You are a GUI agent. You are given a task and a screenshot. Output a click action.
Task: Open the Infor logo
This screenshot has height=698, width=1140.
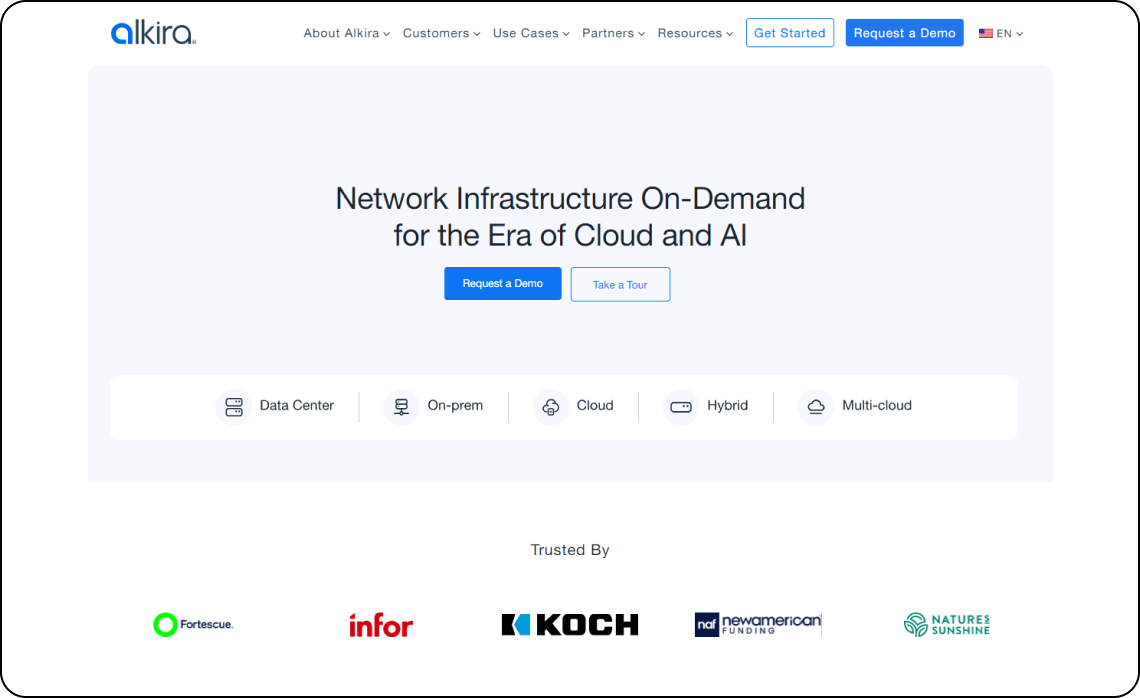pyautogui.click(x=381, y=625)
